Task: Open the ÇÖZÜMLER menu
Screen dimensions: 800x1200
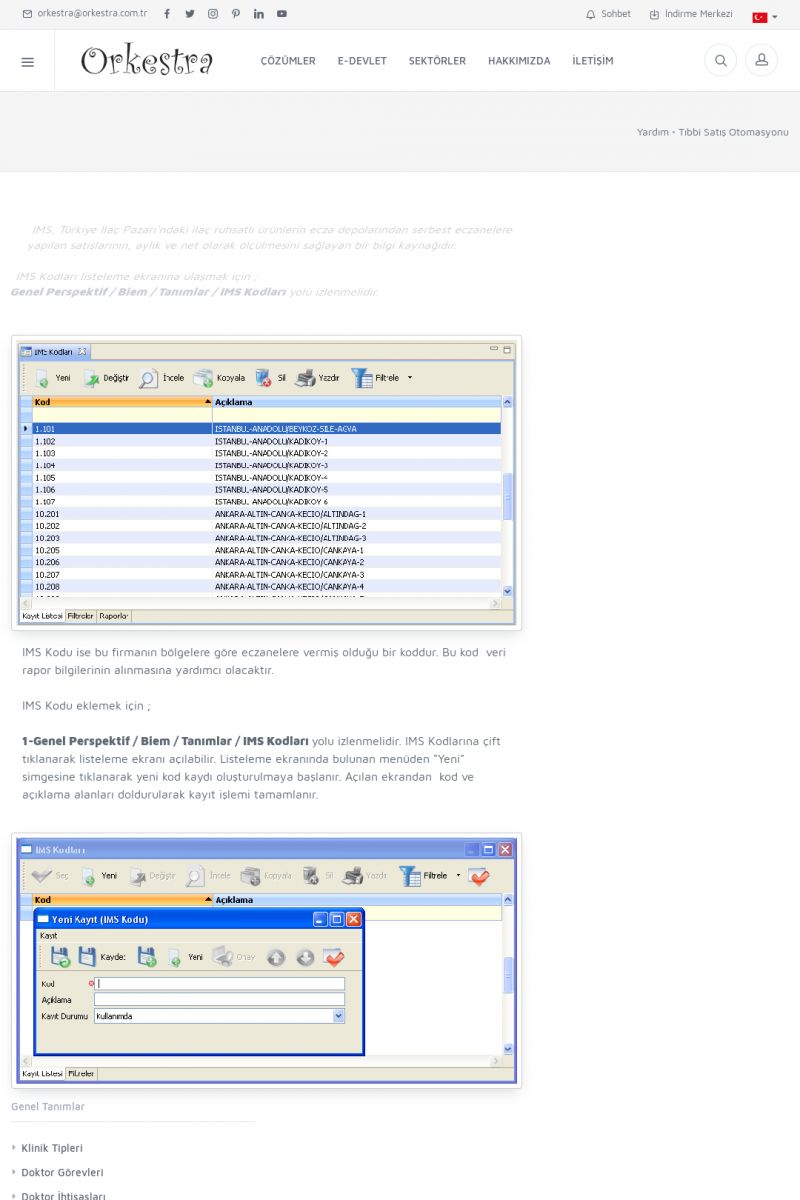Action: click(x=288, y=61)
